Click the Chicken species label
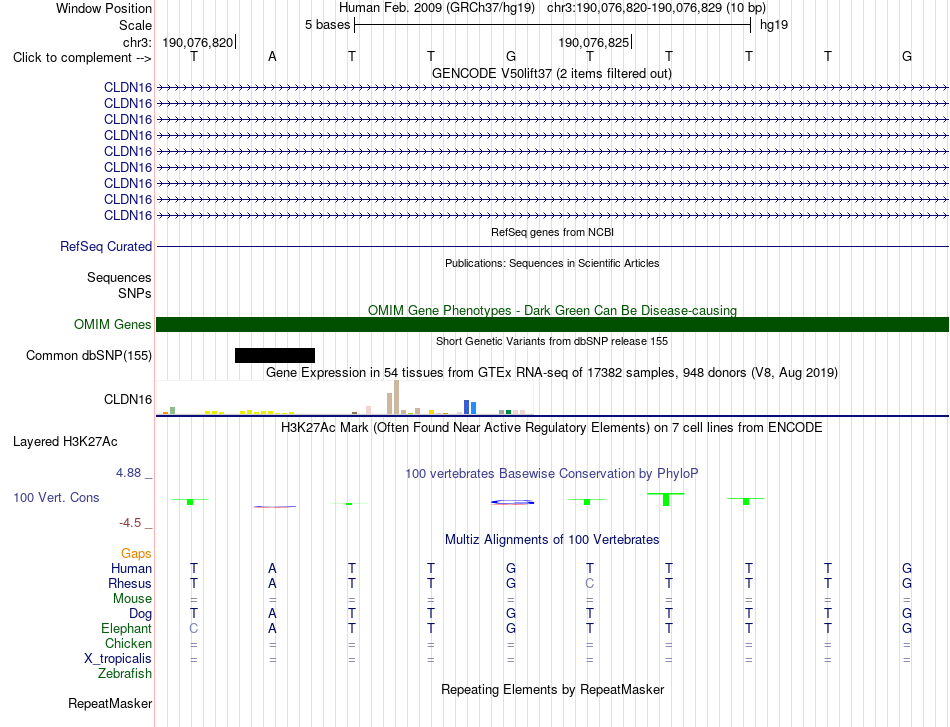Screen dimensions: 950x727 (x=128, y=643)
